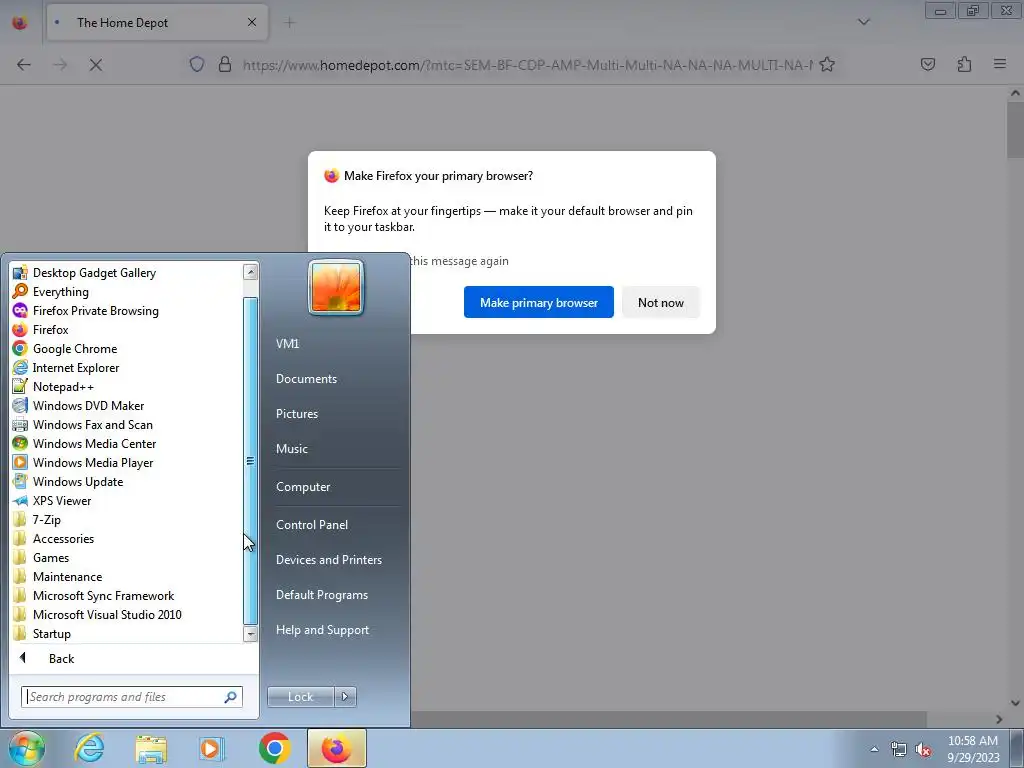Select The Home Depot tab
This screenshot has height=768, width=1024.
tap(157, 23)
